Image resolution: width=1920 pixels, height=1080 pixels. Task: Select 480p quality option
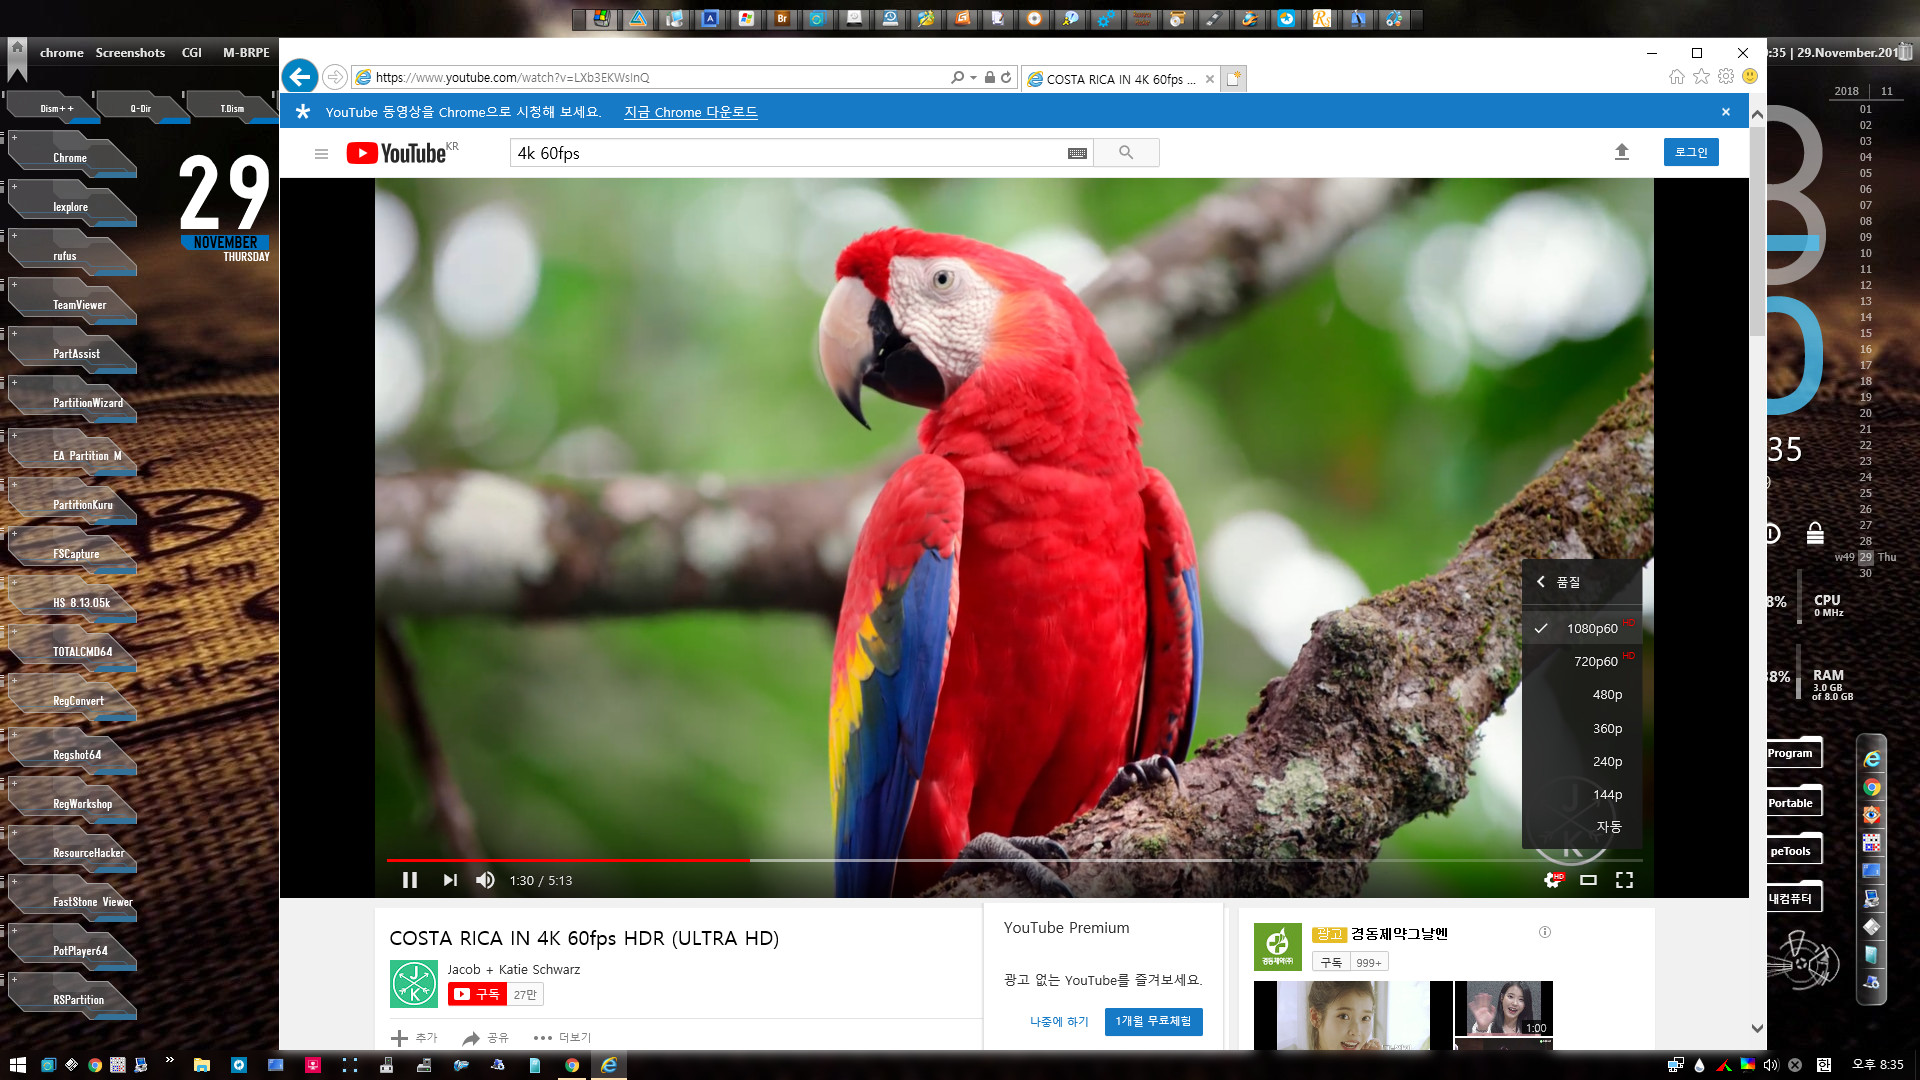(x=1582, y=694)
